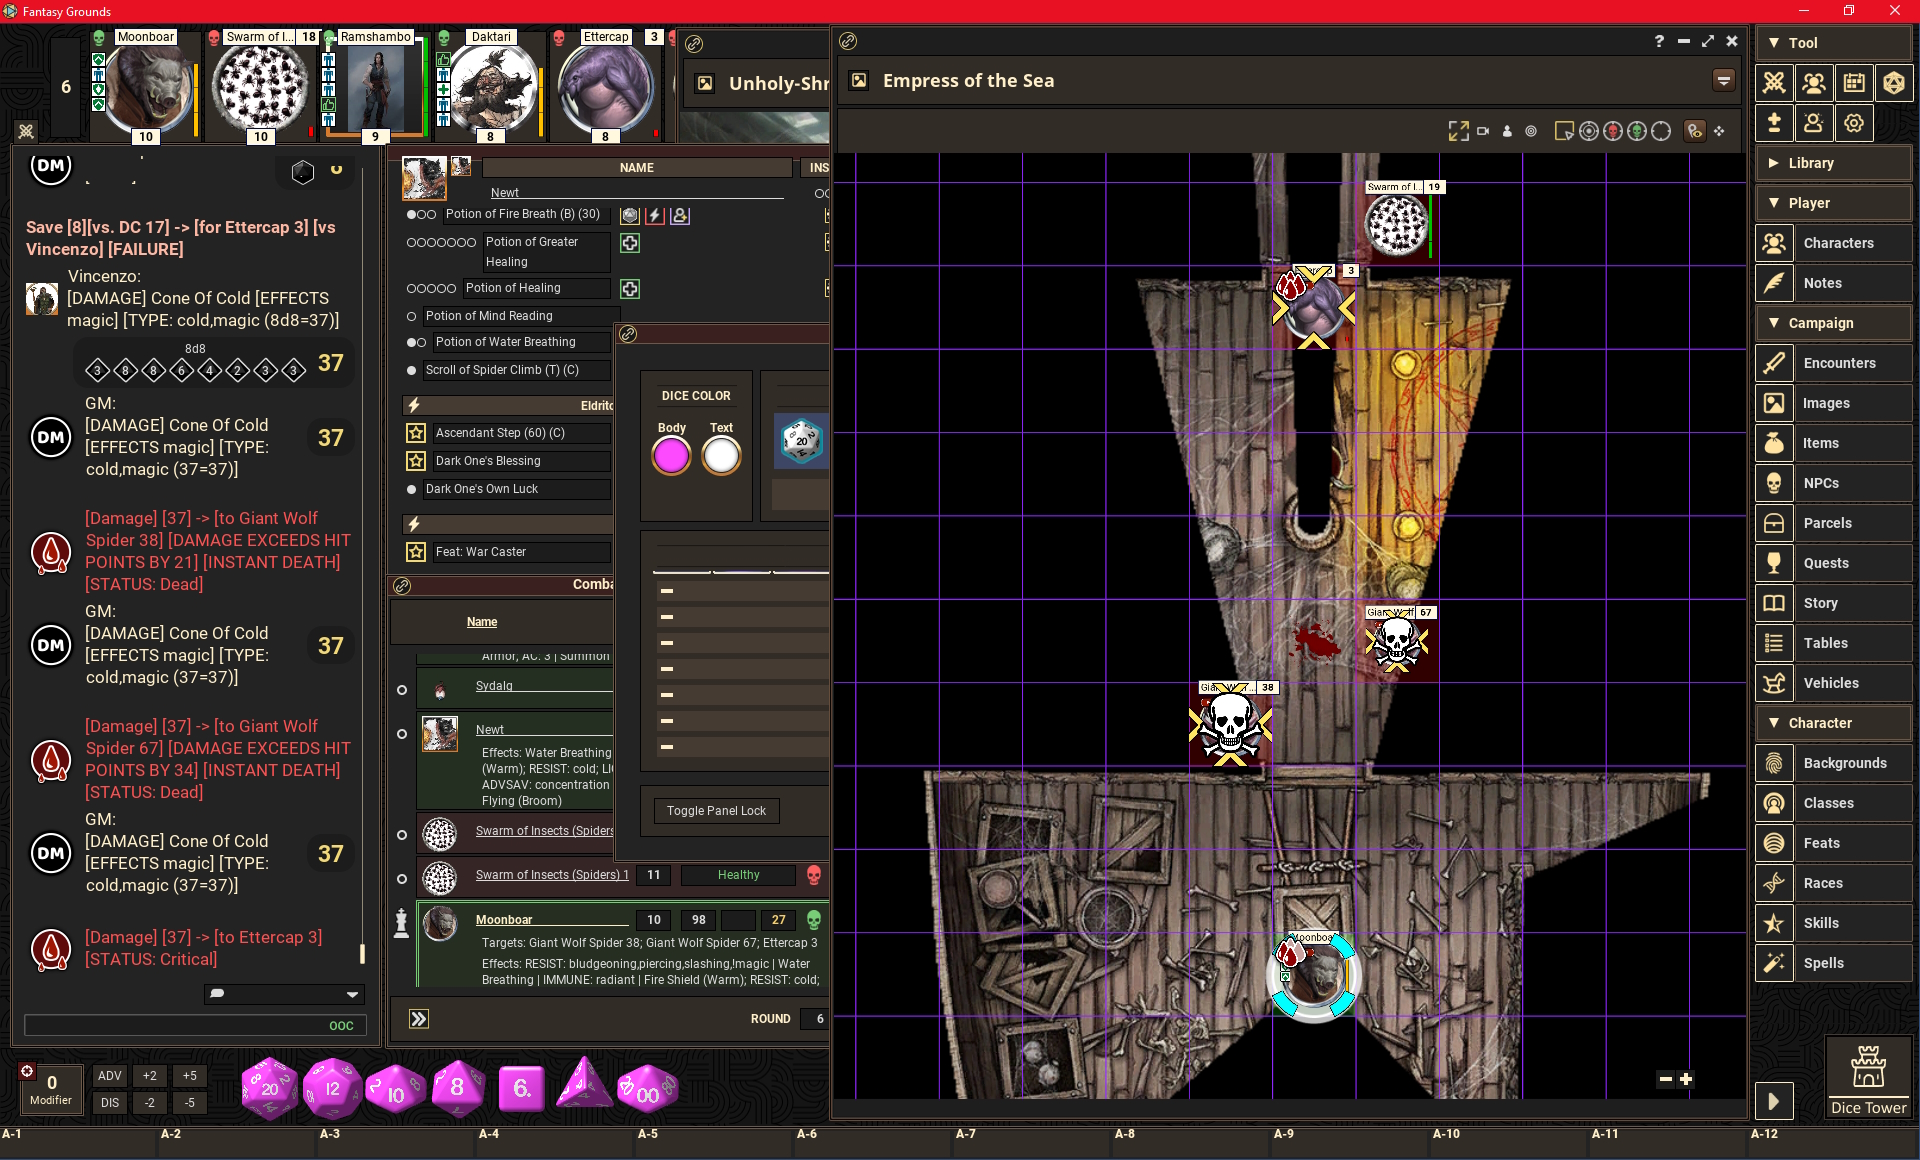Viewport: 1920px width, 1160px height.
Task: Open Story in the sidebar
Action: click(x=1834, y=603)
